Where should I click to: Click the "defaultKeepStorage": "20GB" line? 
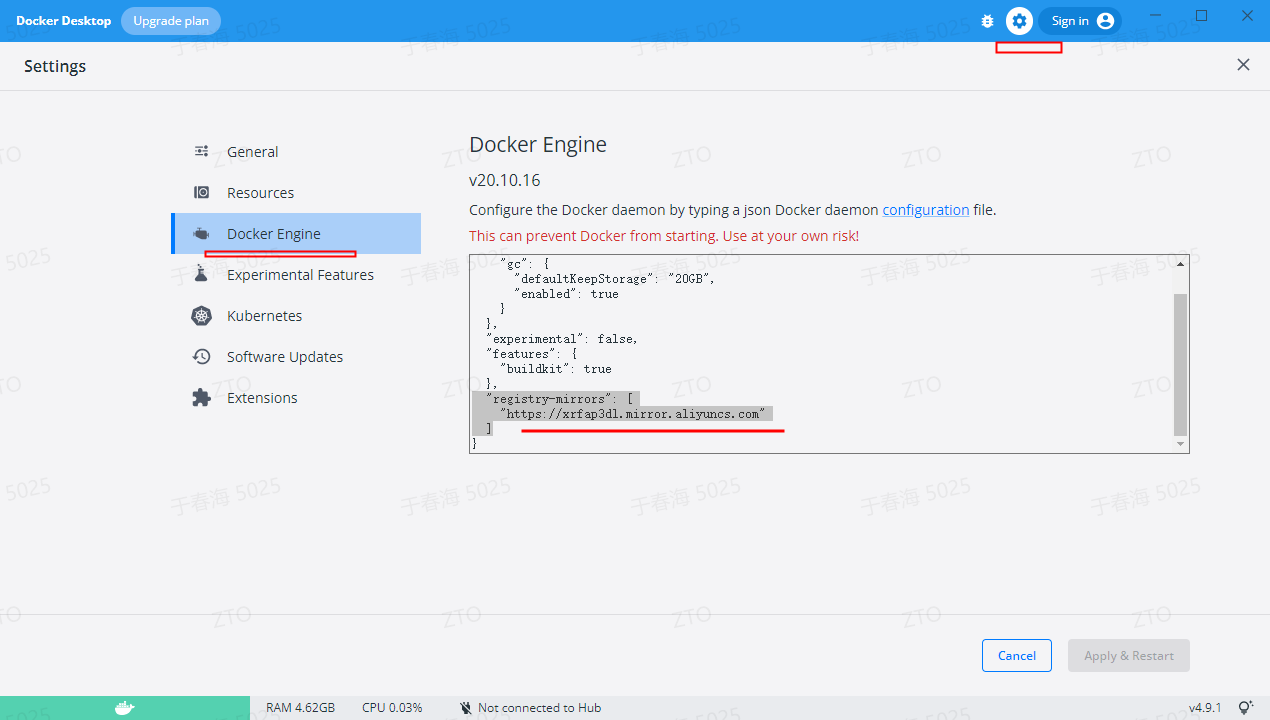tap(614, 279)
